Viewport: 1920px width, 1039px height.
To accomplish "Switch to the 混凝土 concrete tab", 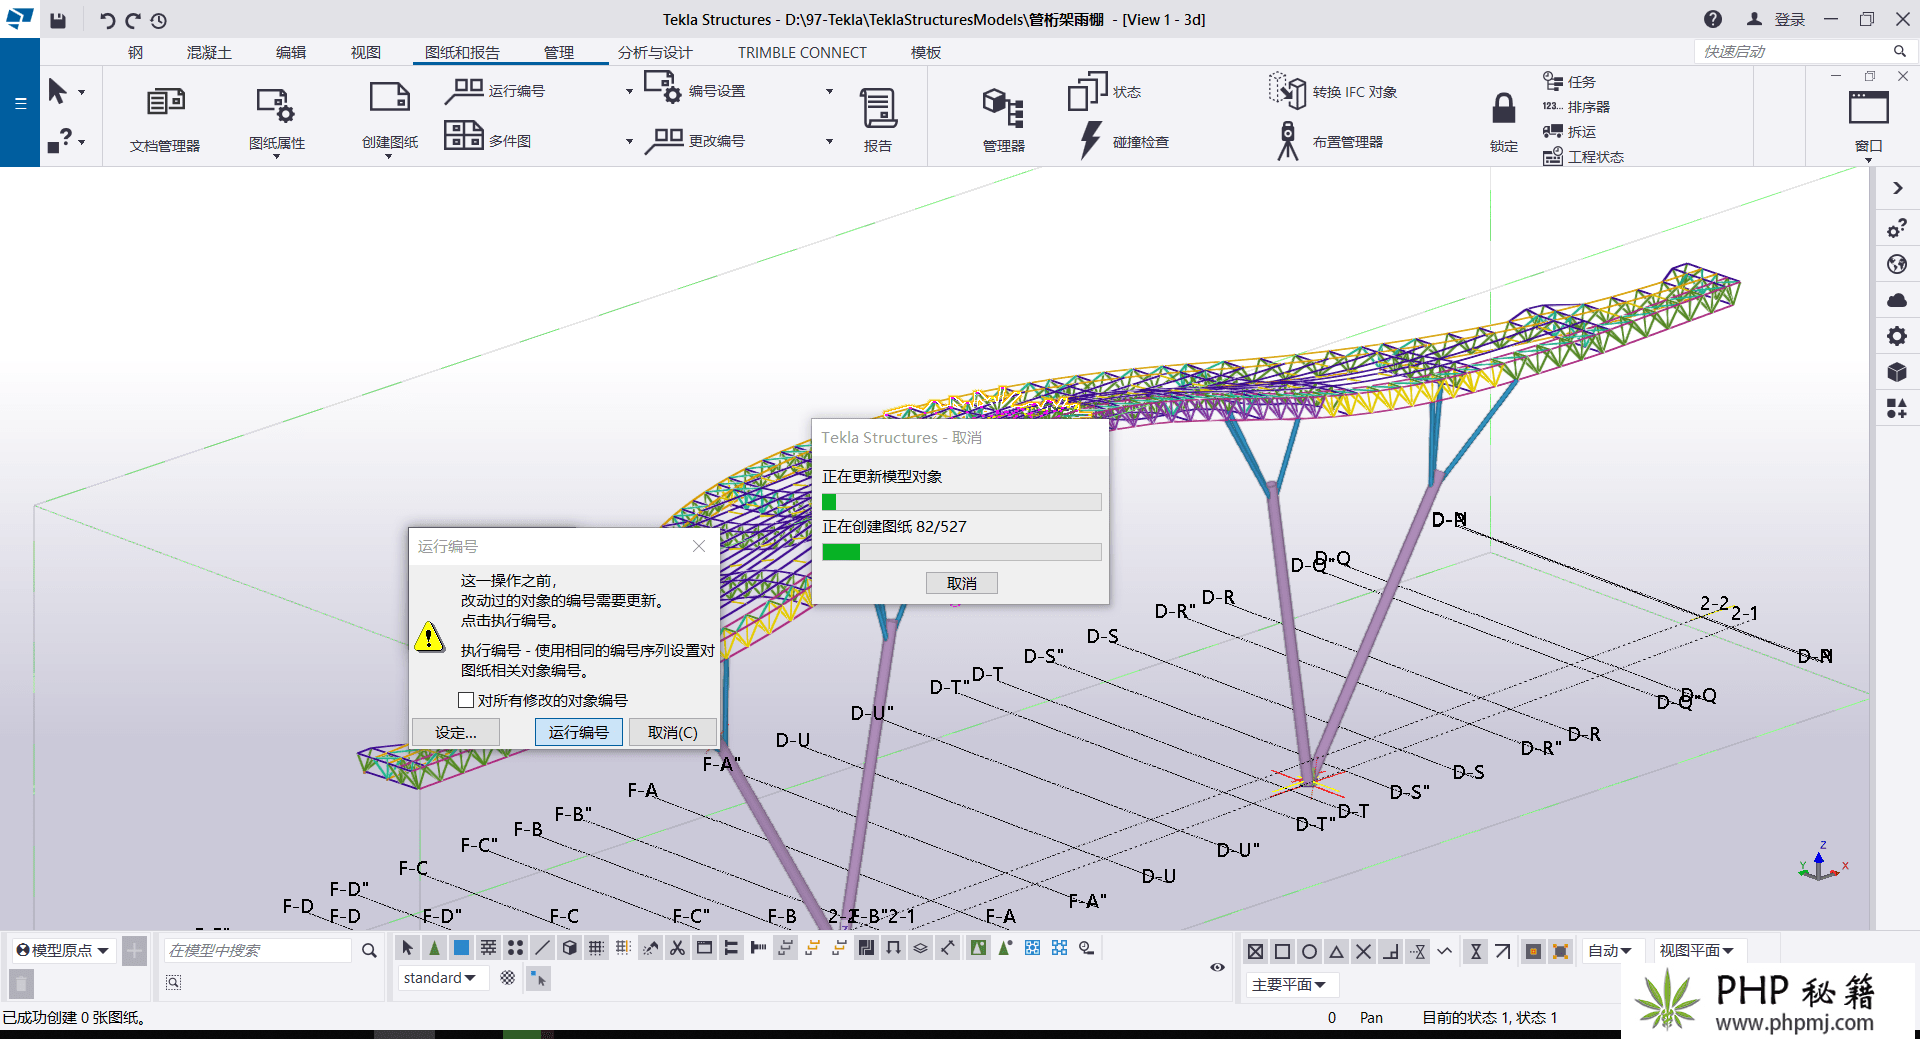I will pyautogui.click(x=209, y=52).
